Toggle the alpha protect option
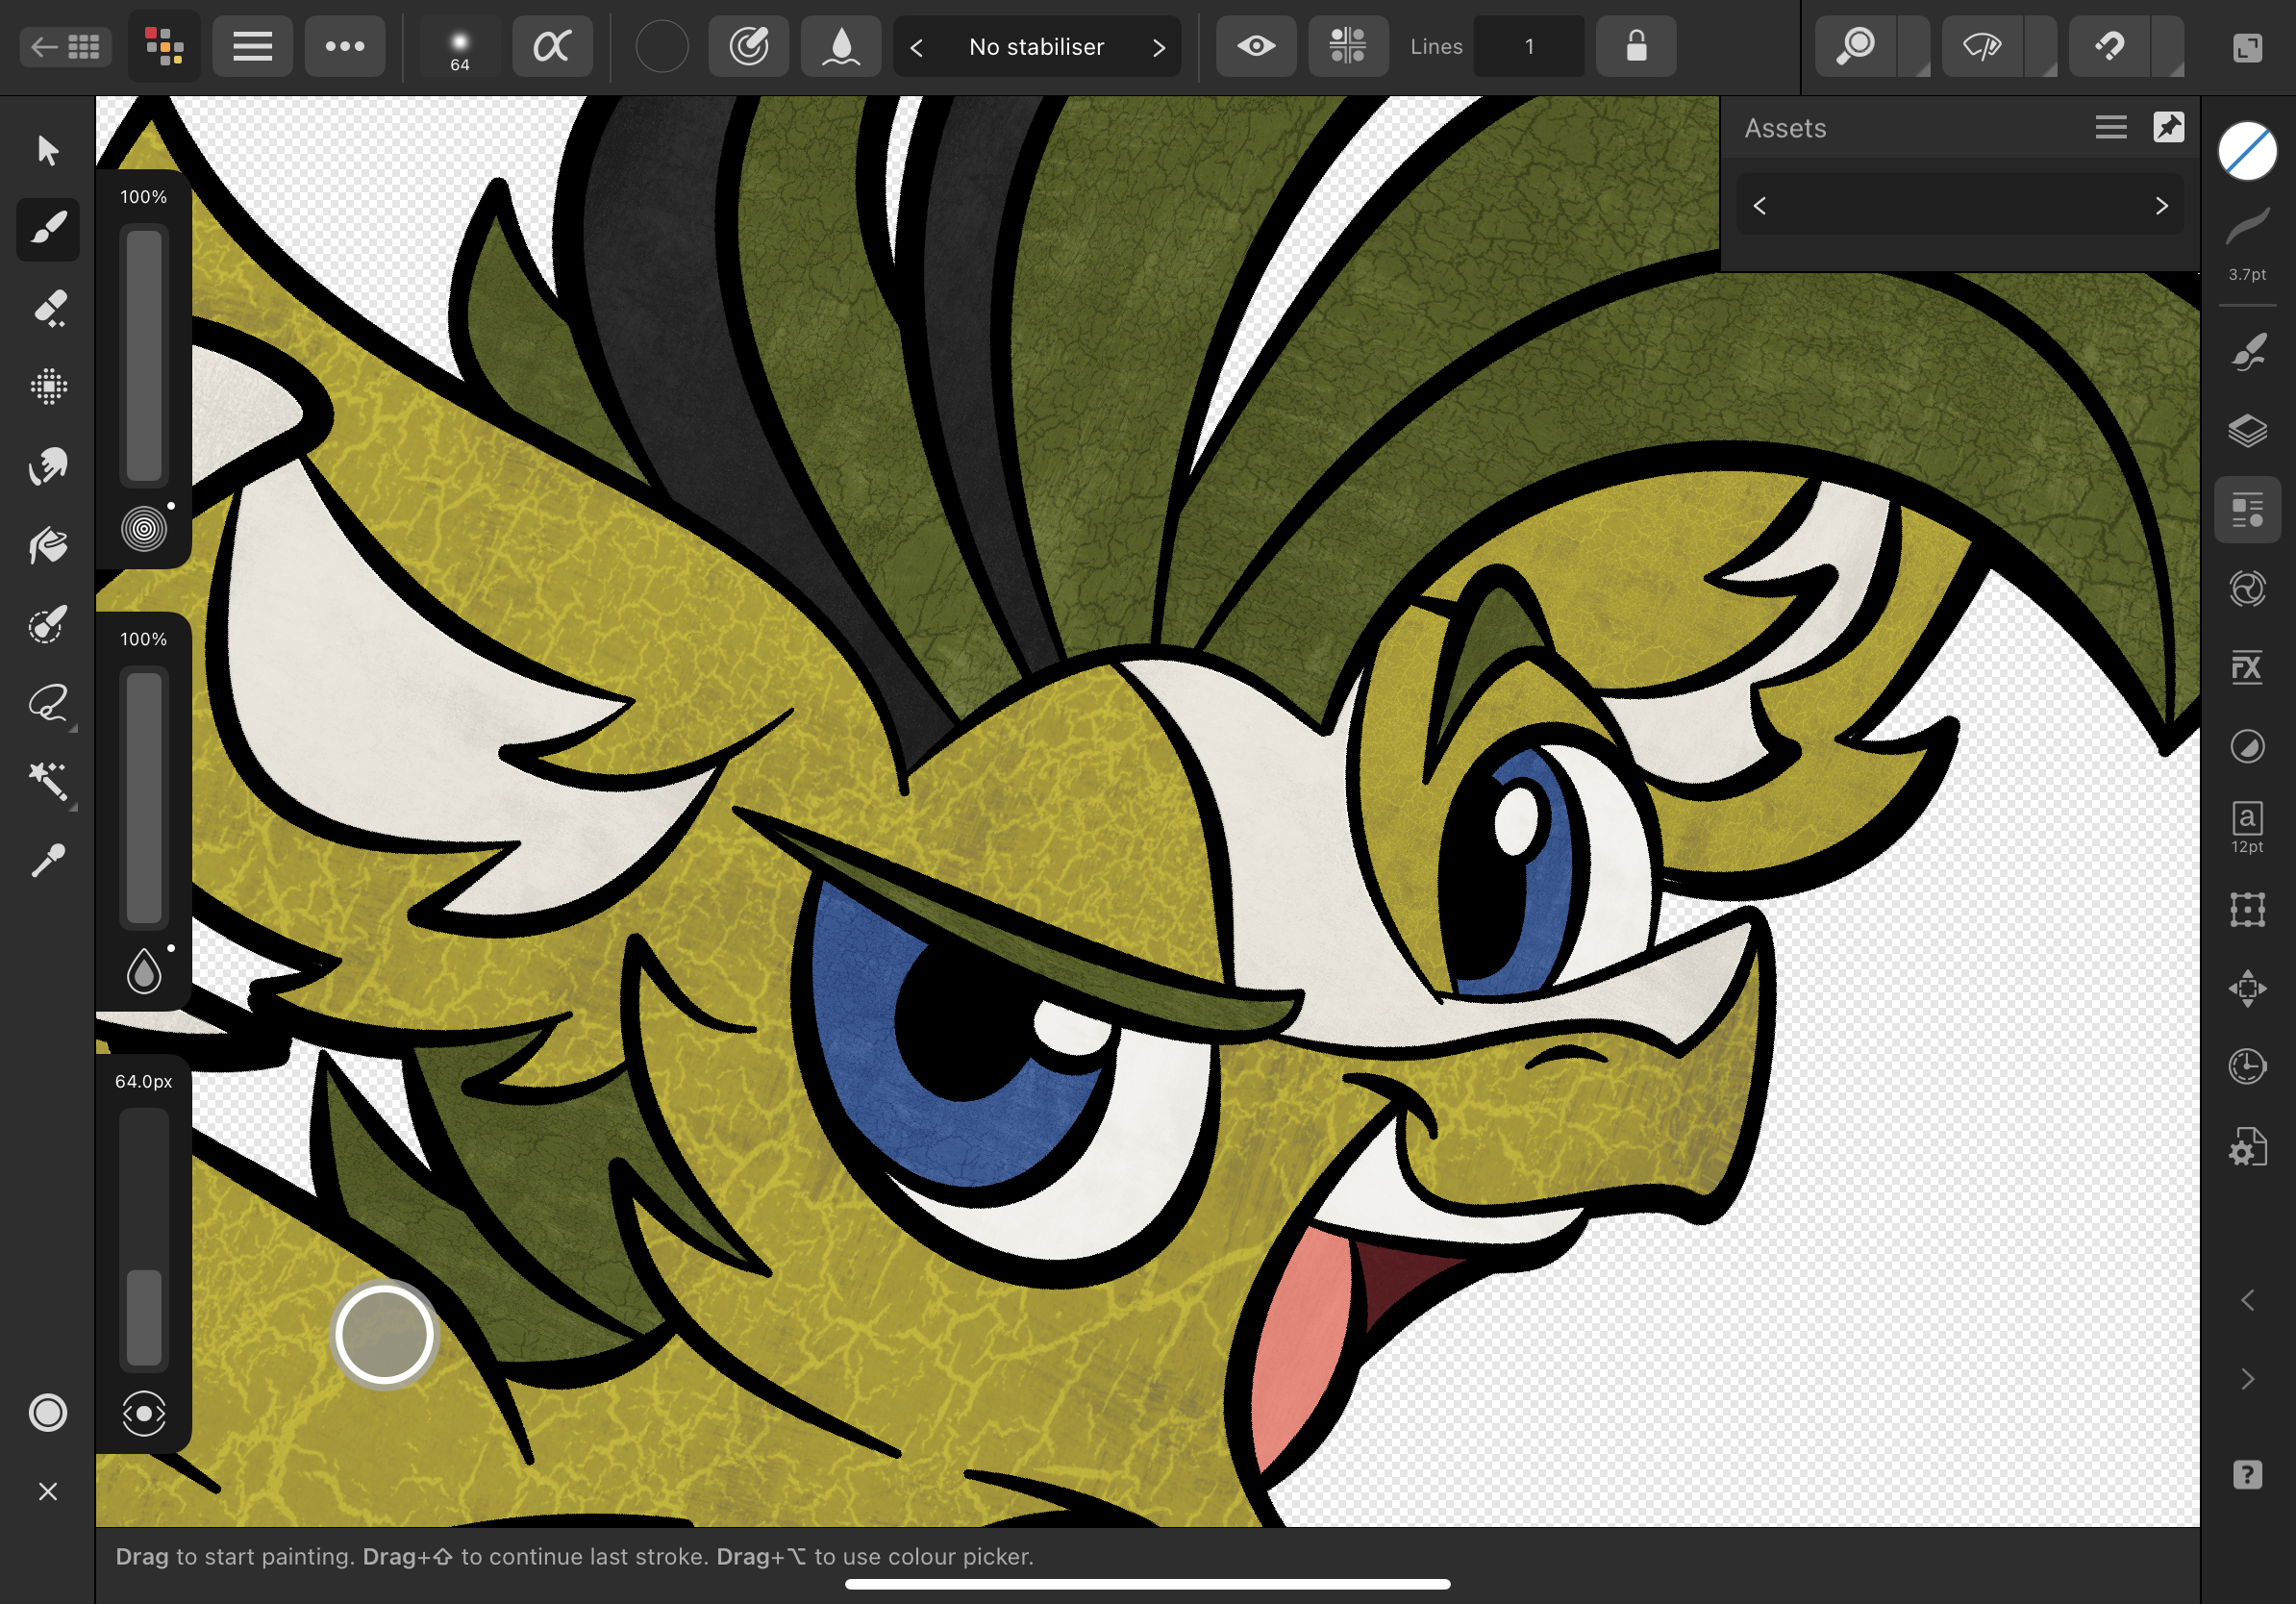The height and width of the screenshot is (1604, 2296). (x=552, y=46)
